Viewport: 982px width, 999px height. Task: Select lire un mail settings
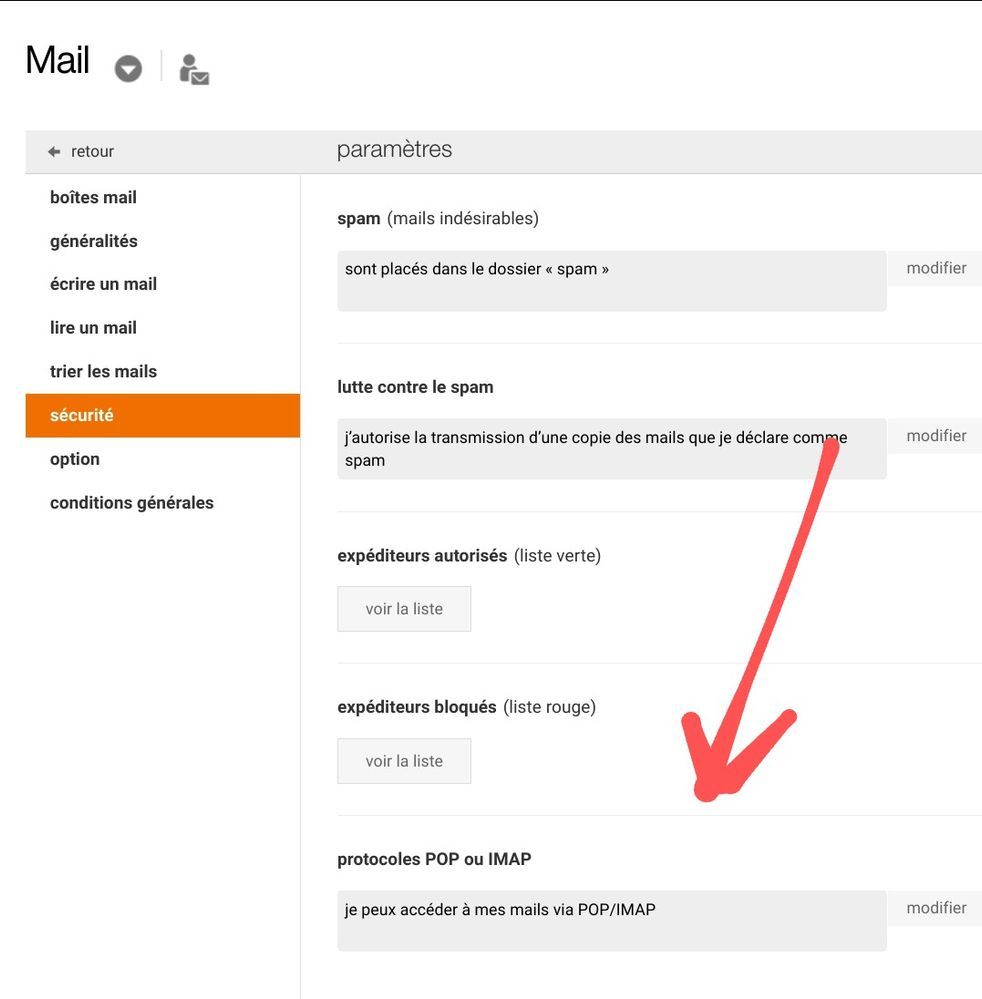point(92,325)
